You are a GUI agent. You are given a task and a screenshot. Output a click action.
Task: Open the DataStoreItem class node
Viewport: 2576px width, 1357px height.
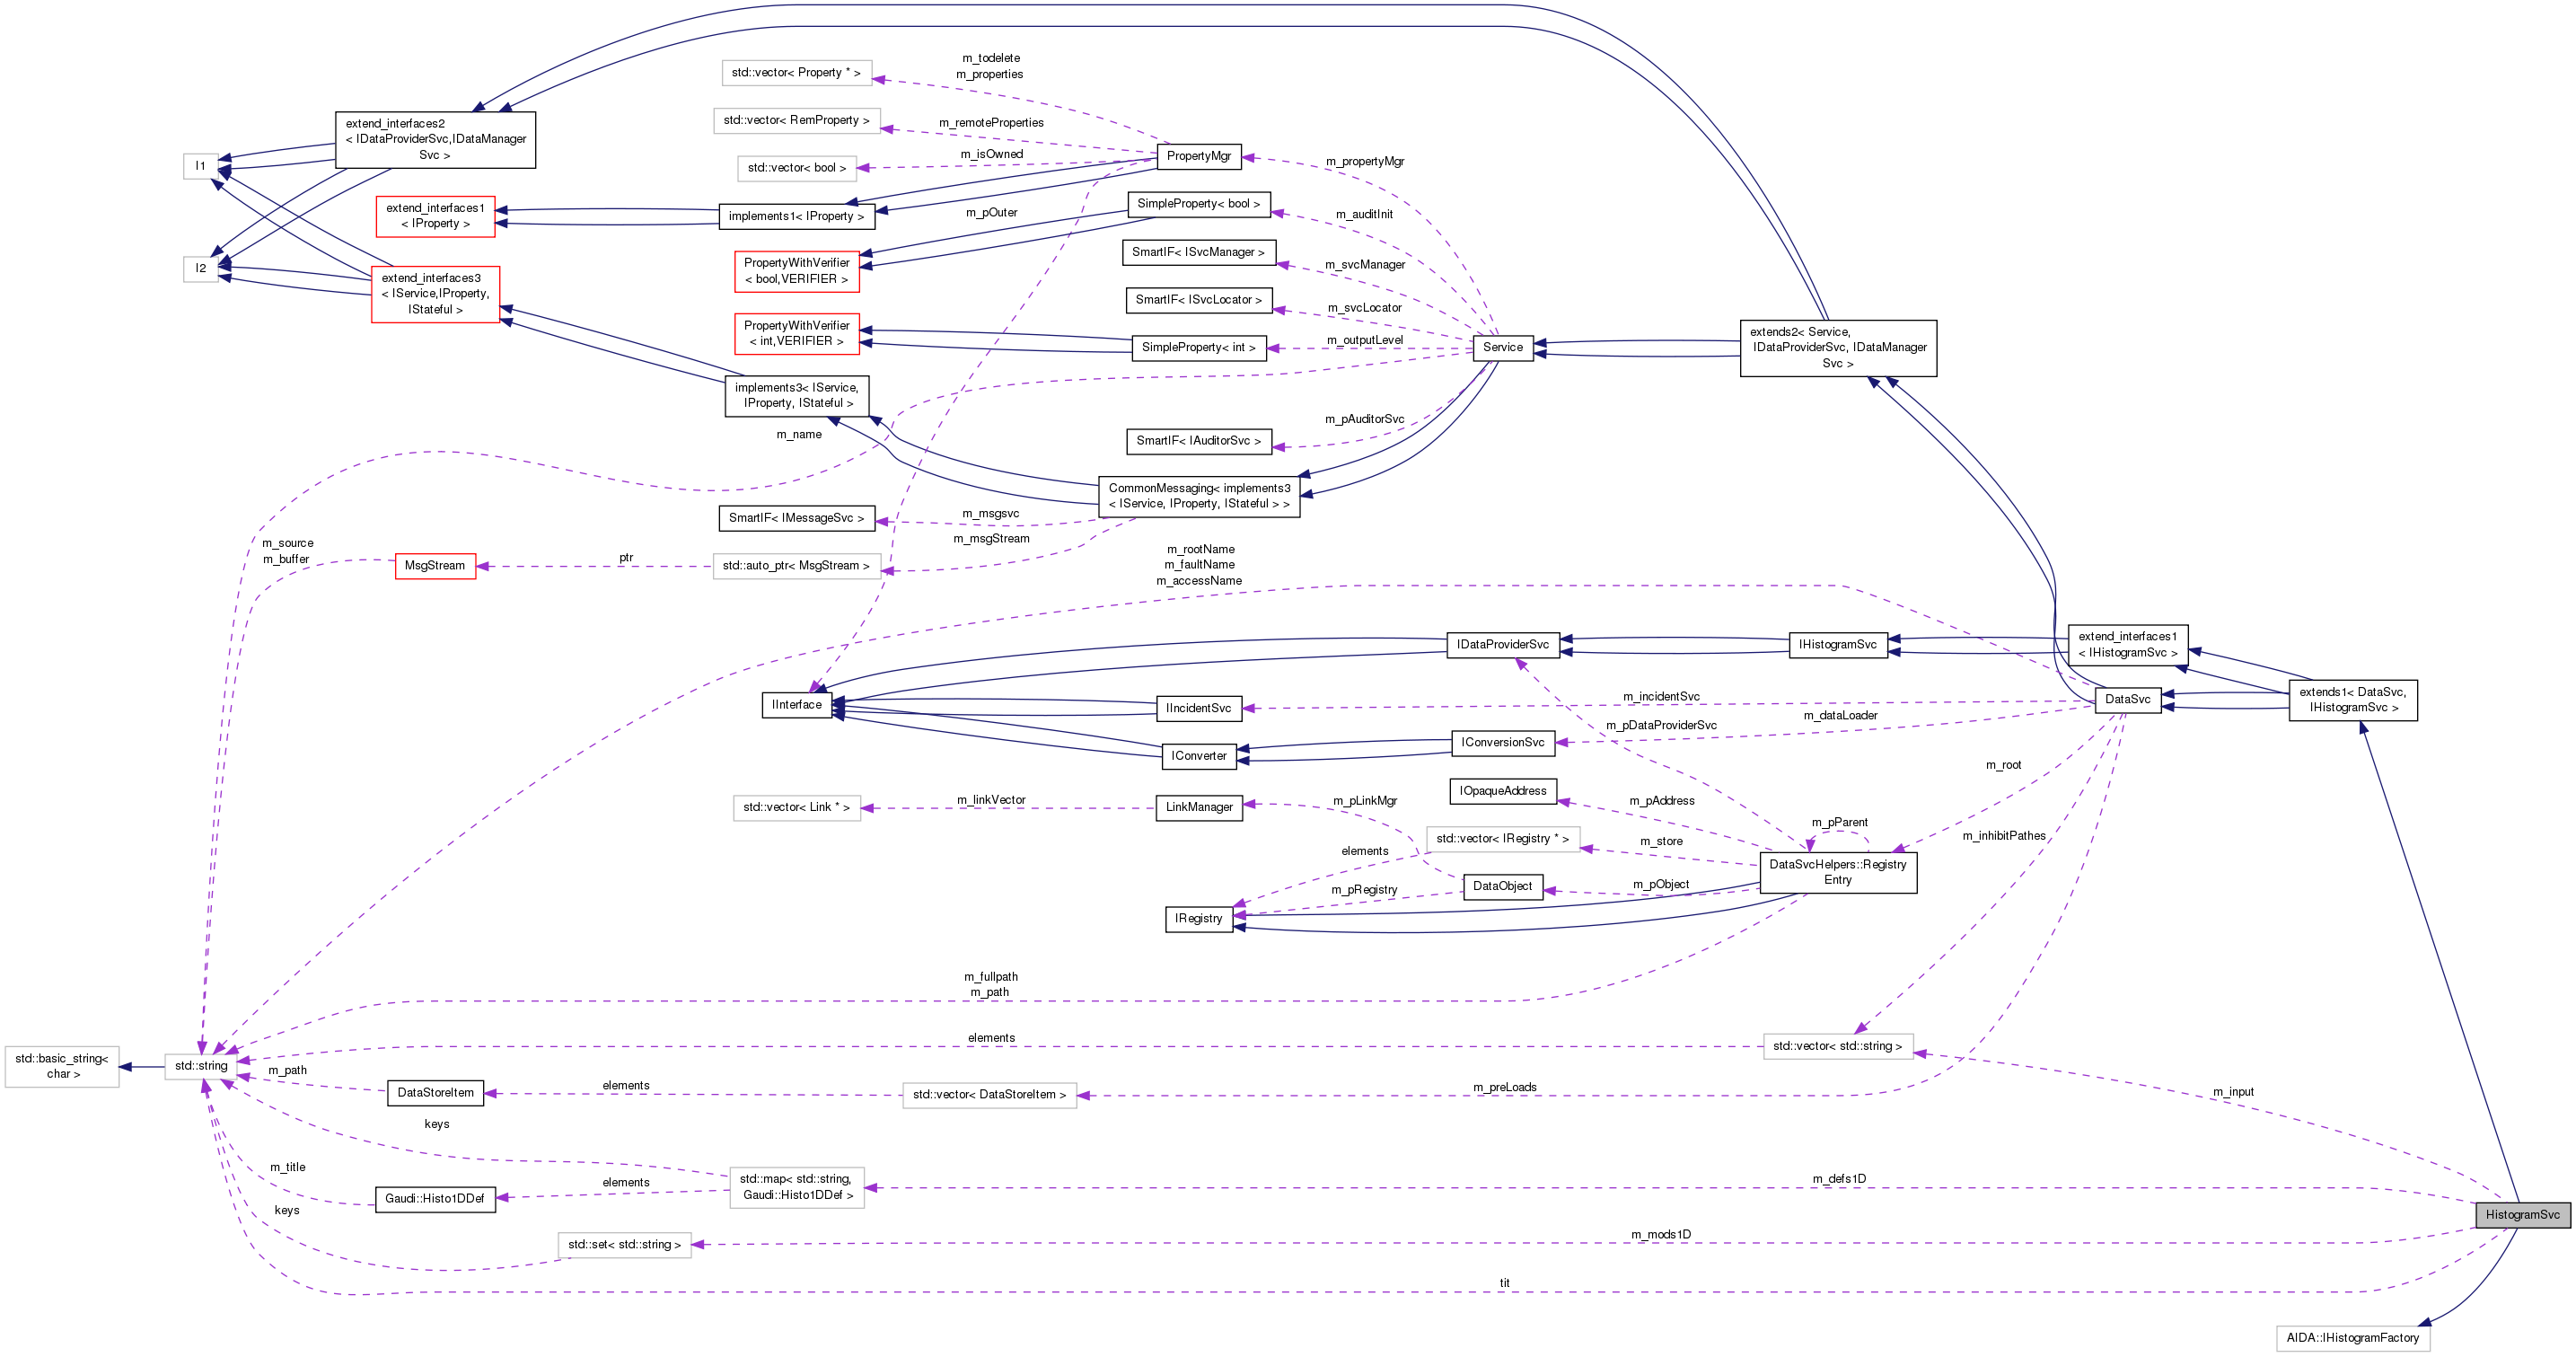point(435,1093)
